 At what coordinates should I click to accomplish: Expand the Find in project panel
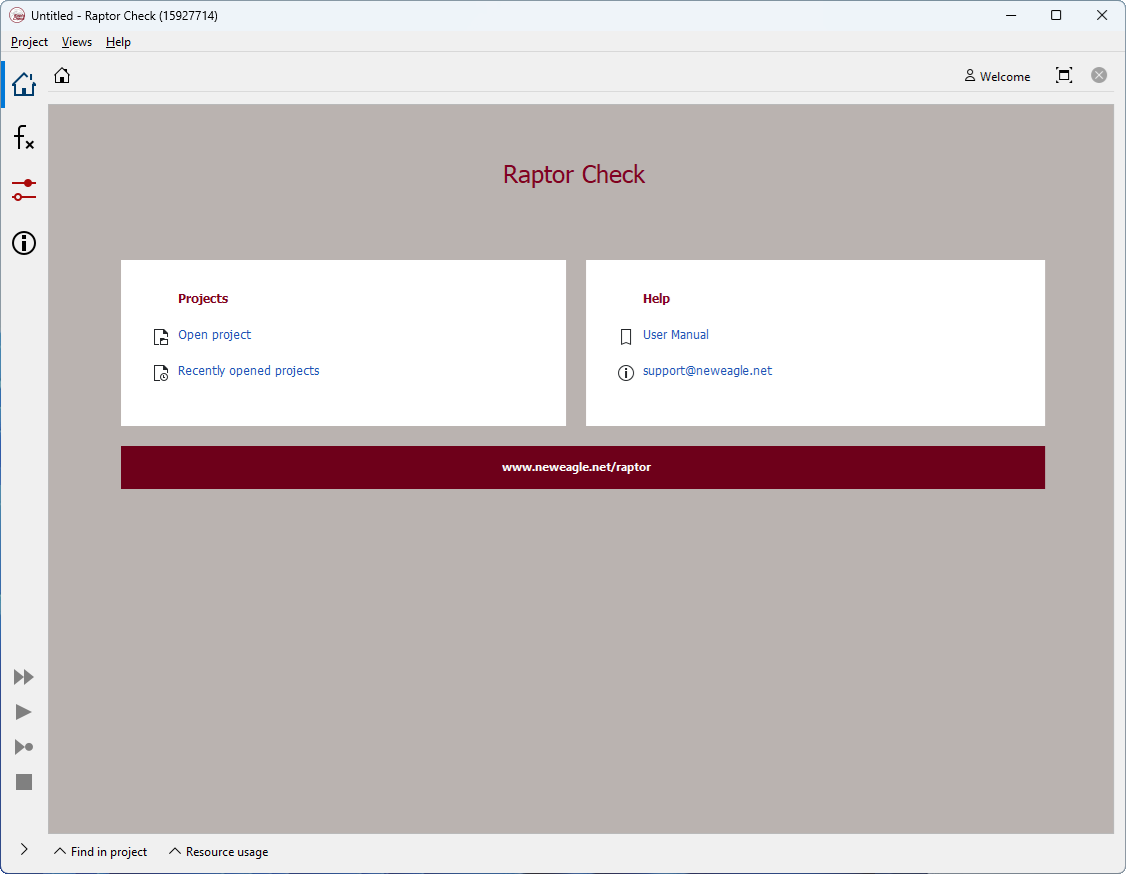[101, 852]
